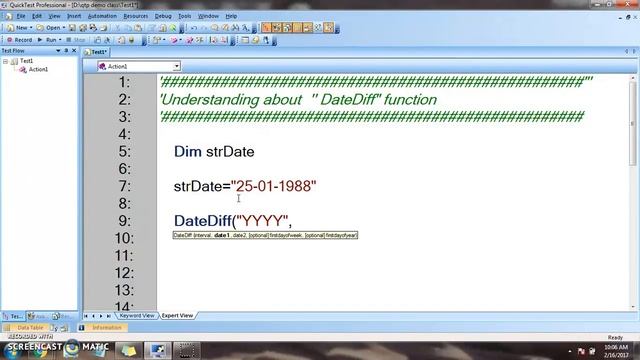Close the Test Flow panel

74,51
